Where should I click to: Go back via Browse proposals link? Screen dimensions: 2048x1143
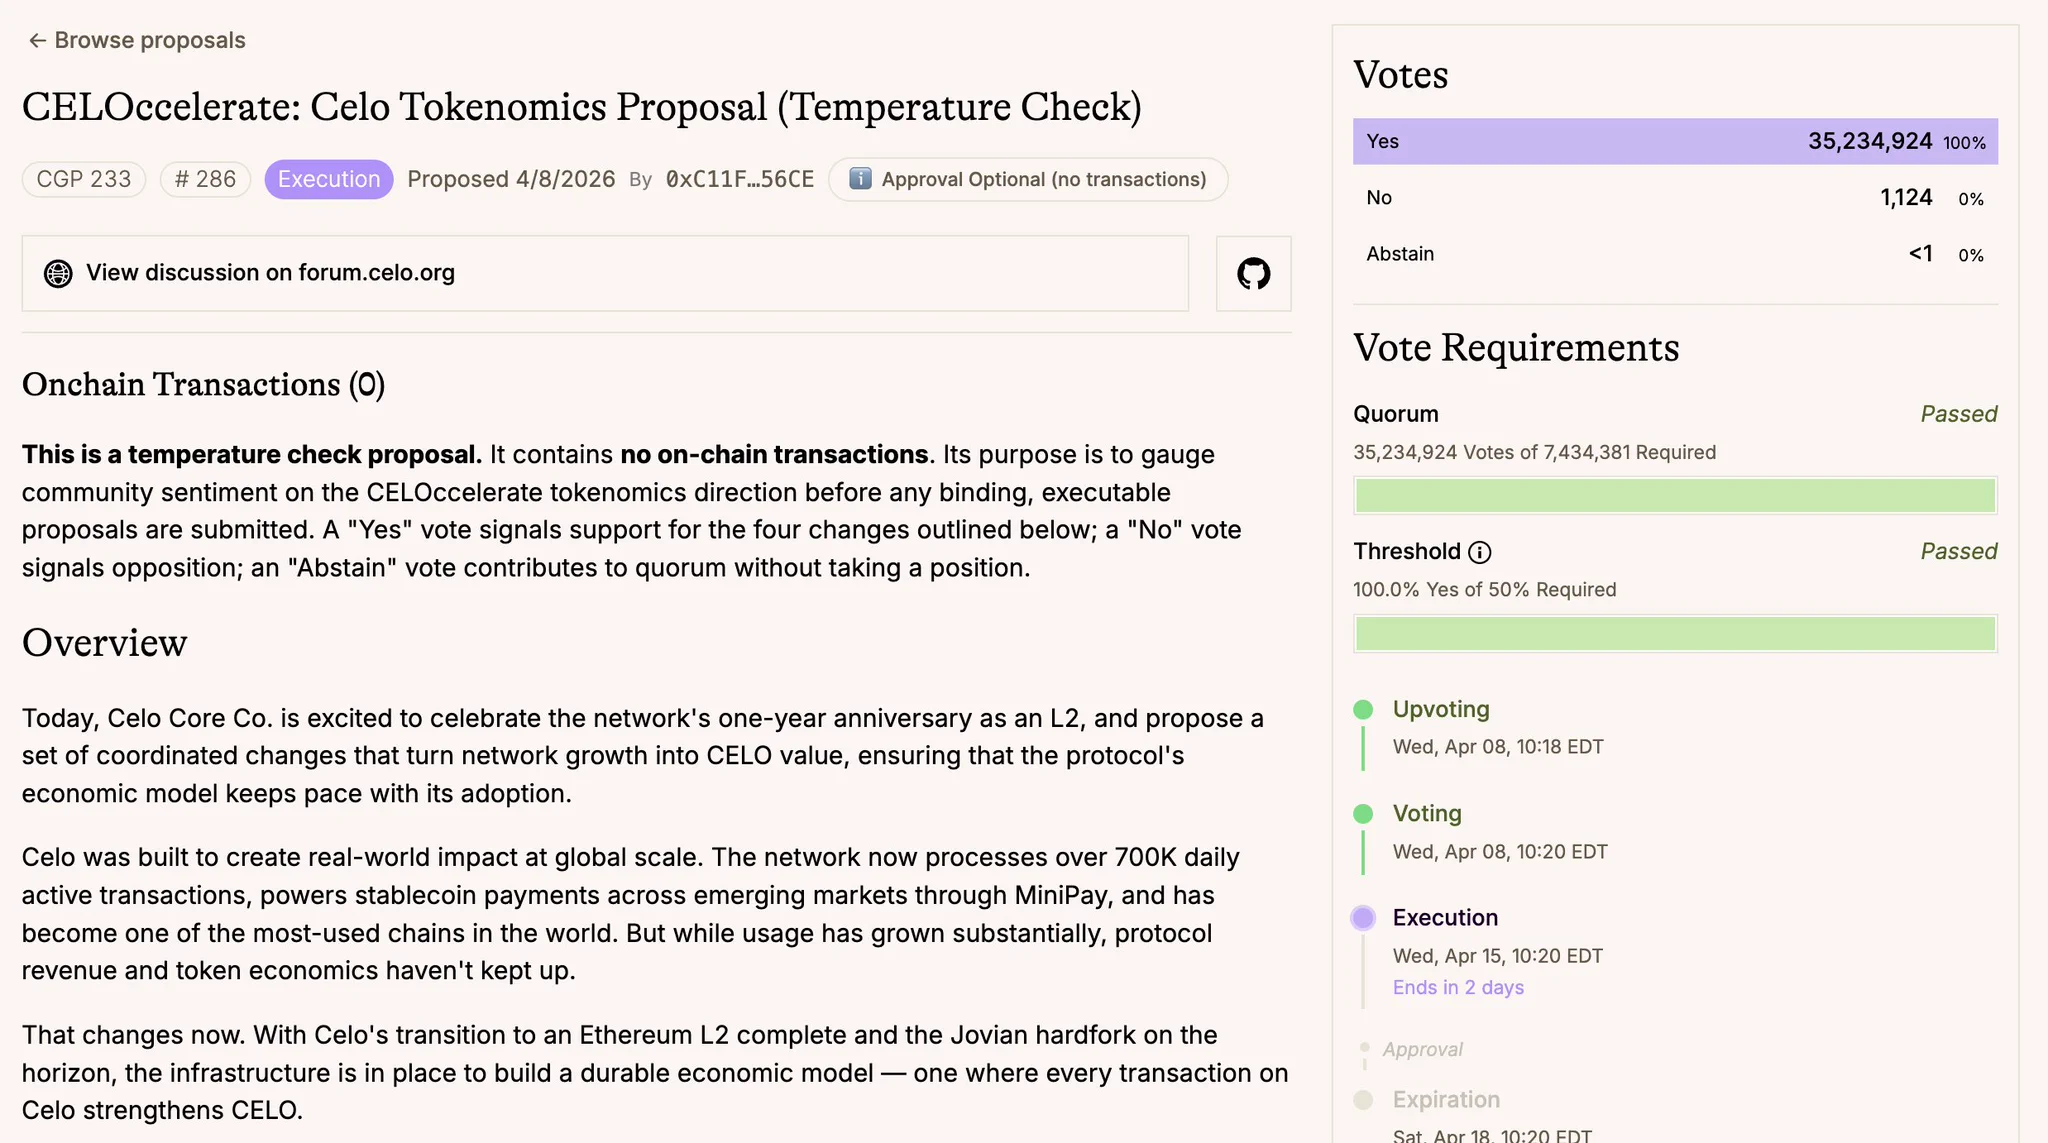tap(137, 40)
